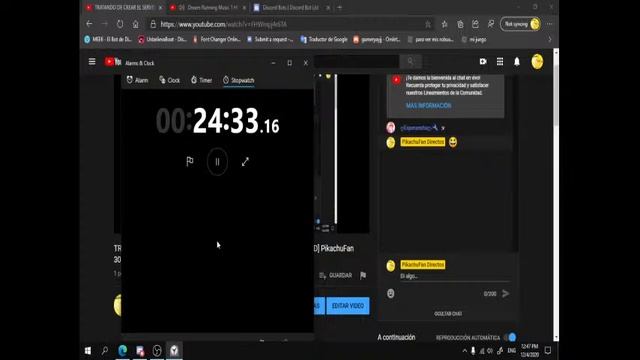Screen dimensions: 640x360
Task: Open the Submit a request bookmark
Action: 270,40
